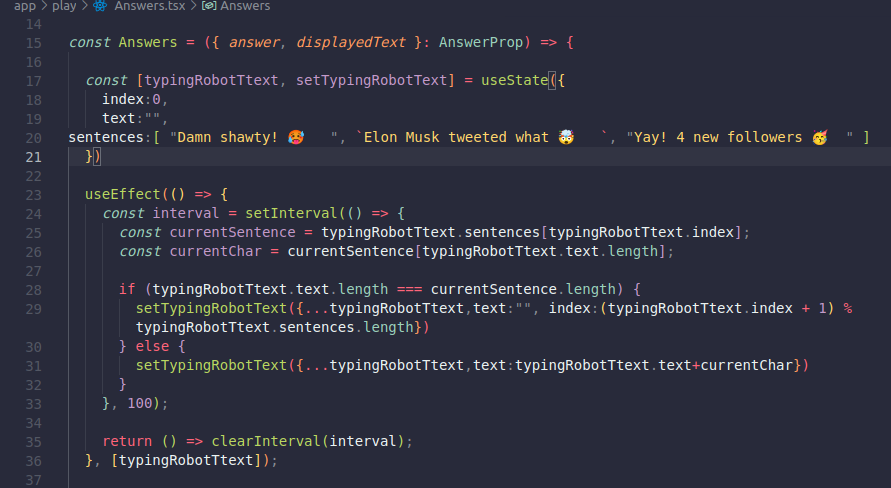Click the 'displayedText' parameter

tap(351, 42)
